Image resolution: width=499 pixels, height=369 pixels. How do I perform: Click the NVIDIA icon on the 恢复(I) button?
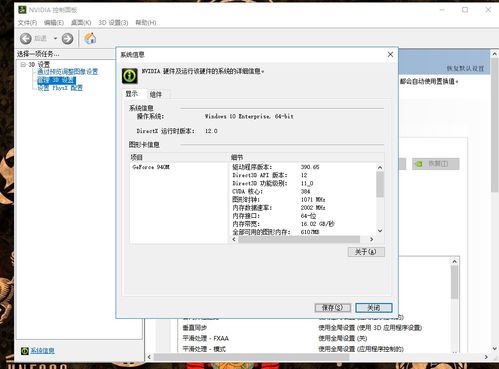419,164
